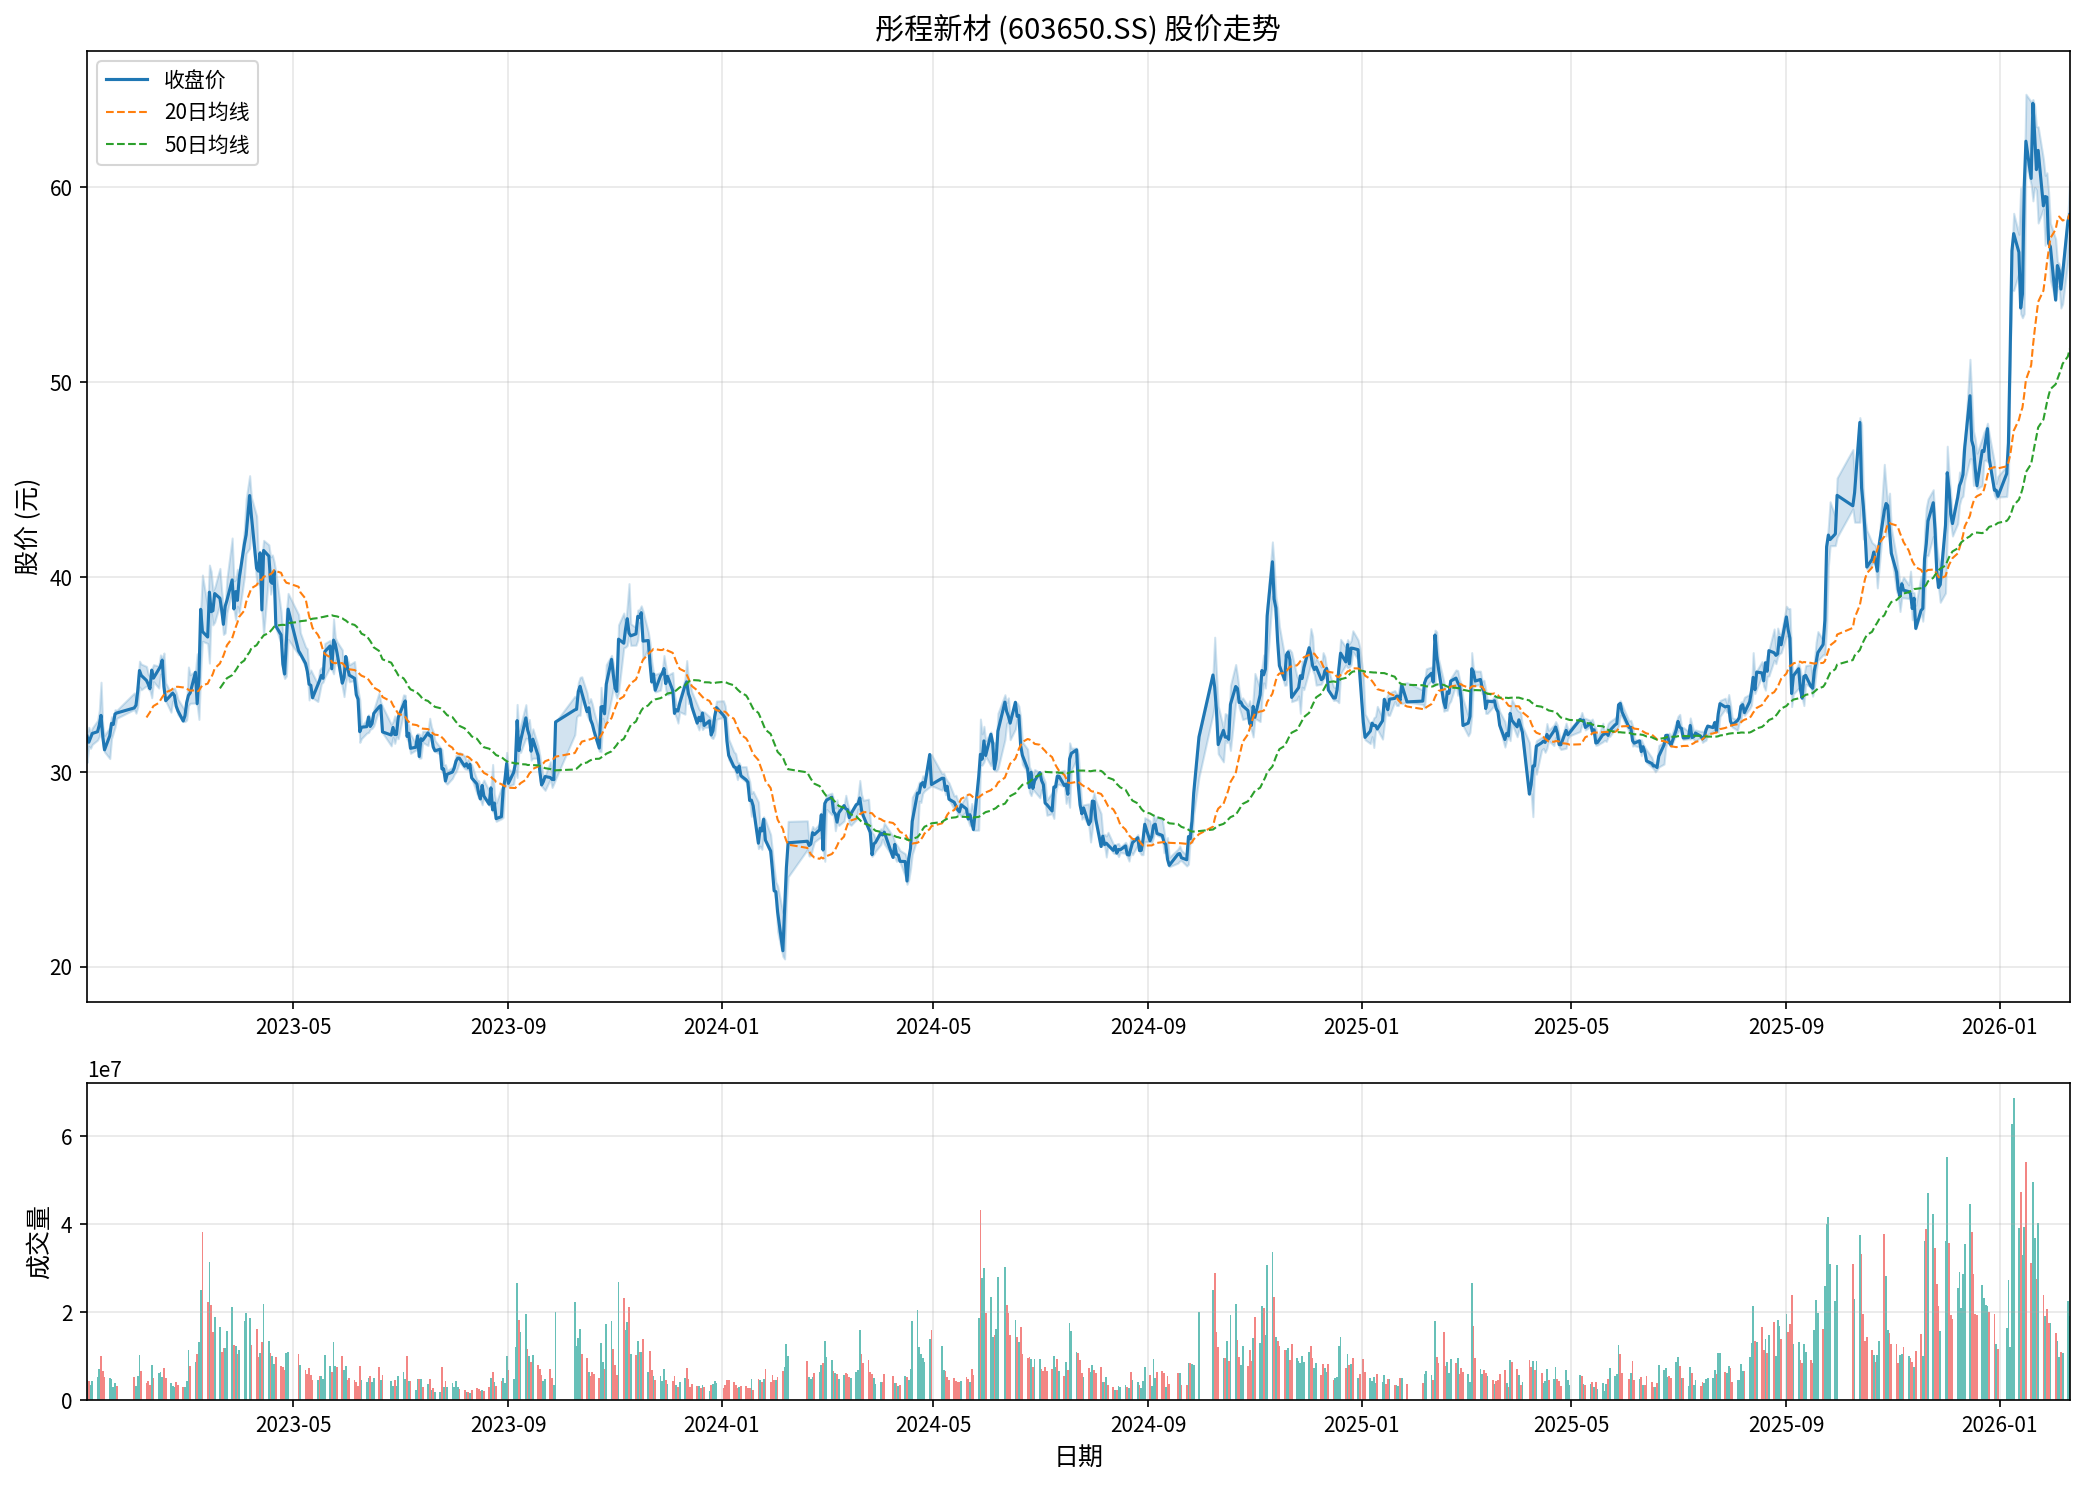
Task: Click the 6 tick on the volume axis
Action: click(x=67, y=1137)
